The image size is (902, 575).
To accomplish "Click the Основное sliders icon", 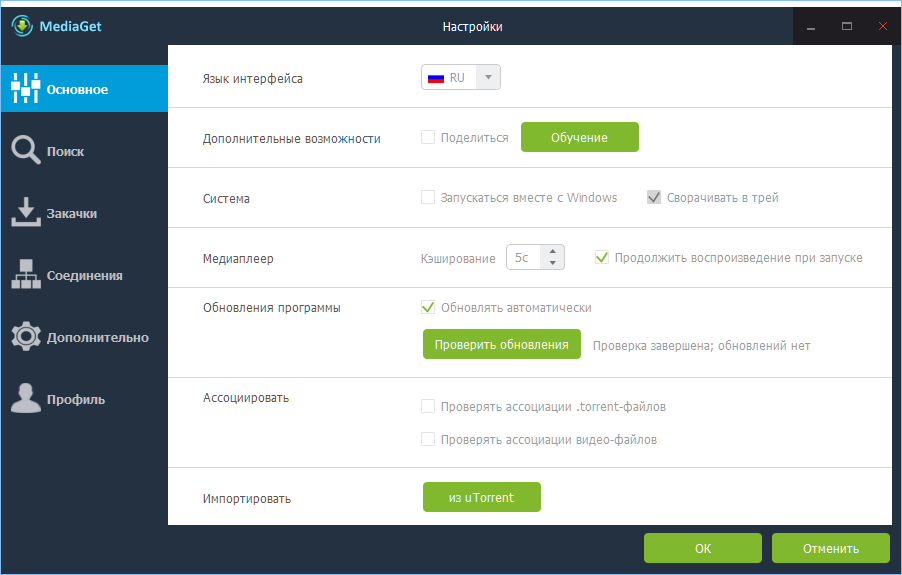I will tap(25, 89).
